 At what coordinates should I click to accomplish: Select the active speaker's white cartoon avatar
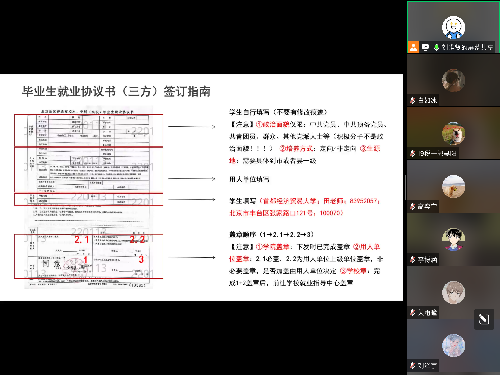[453, 27]
